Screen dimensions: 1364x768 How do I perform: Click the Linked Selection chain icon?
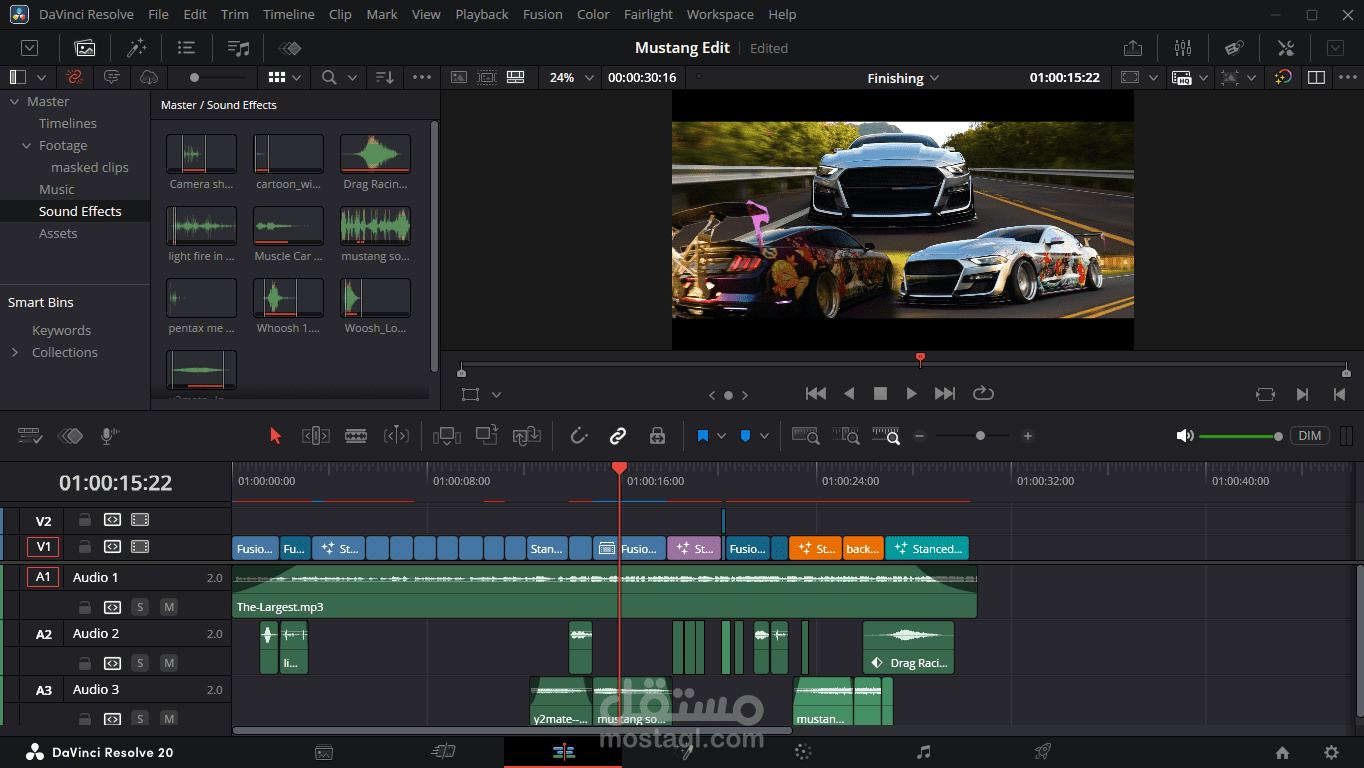(618, 436)
